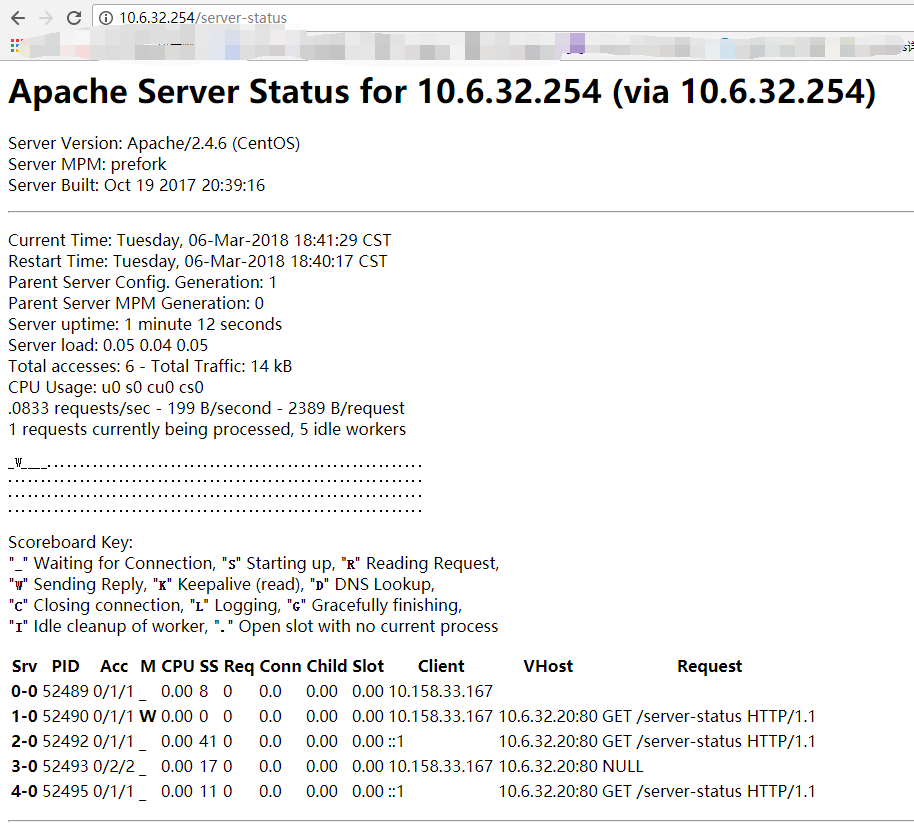Select the "Idle cleanup of worker" key entry
The width and height of the screenshot is (914, 824).
(108, 626)
